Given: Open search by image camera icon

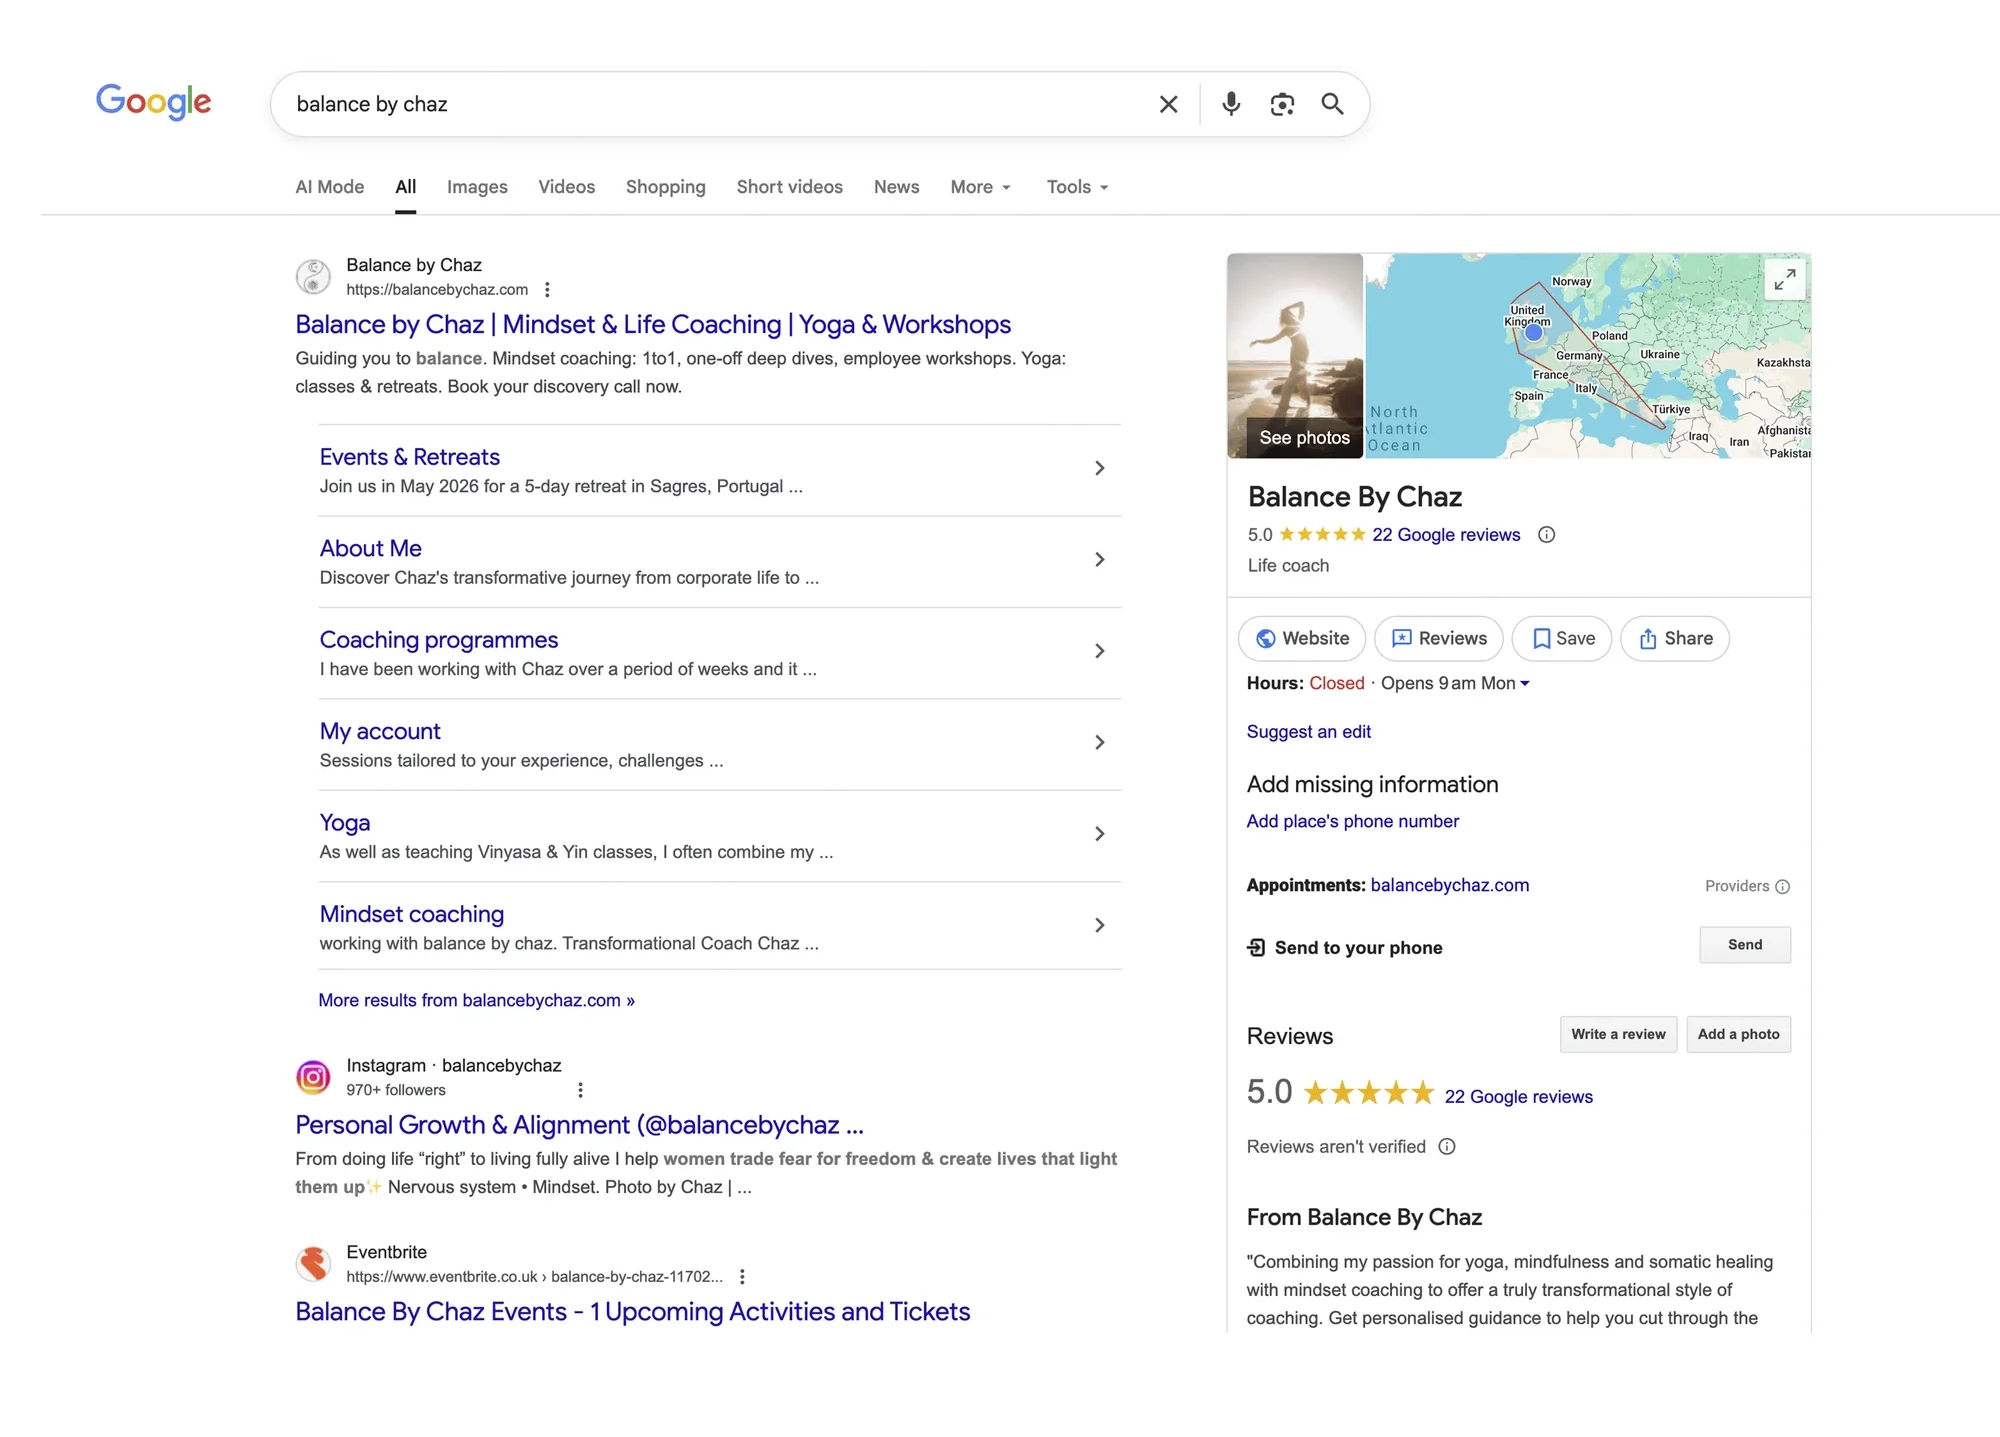Looking at the screenshot, I should (x=1282, y=104).
